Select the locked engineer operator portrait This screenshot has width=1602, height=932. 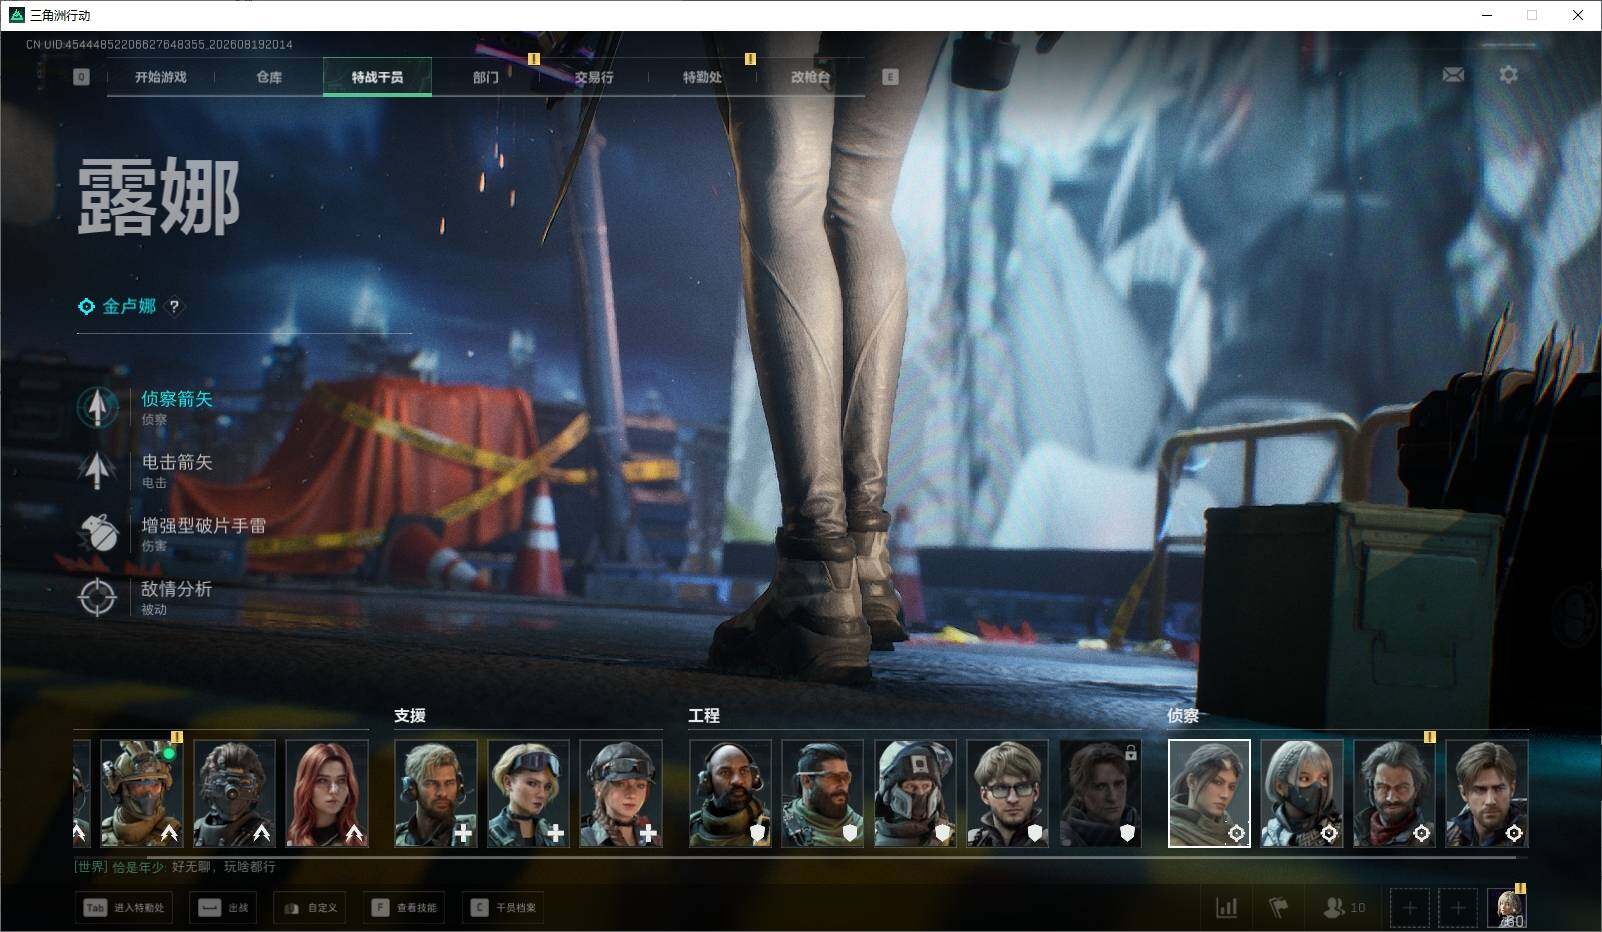click(x=1101, y=793)
